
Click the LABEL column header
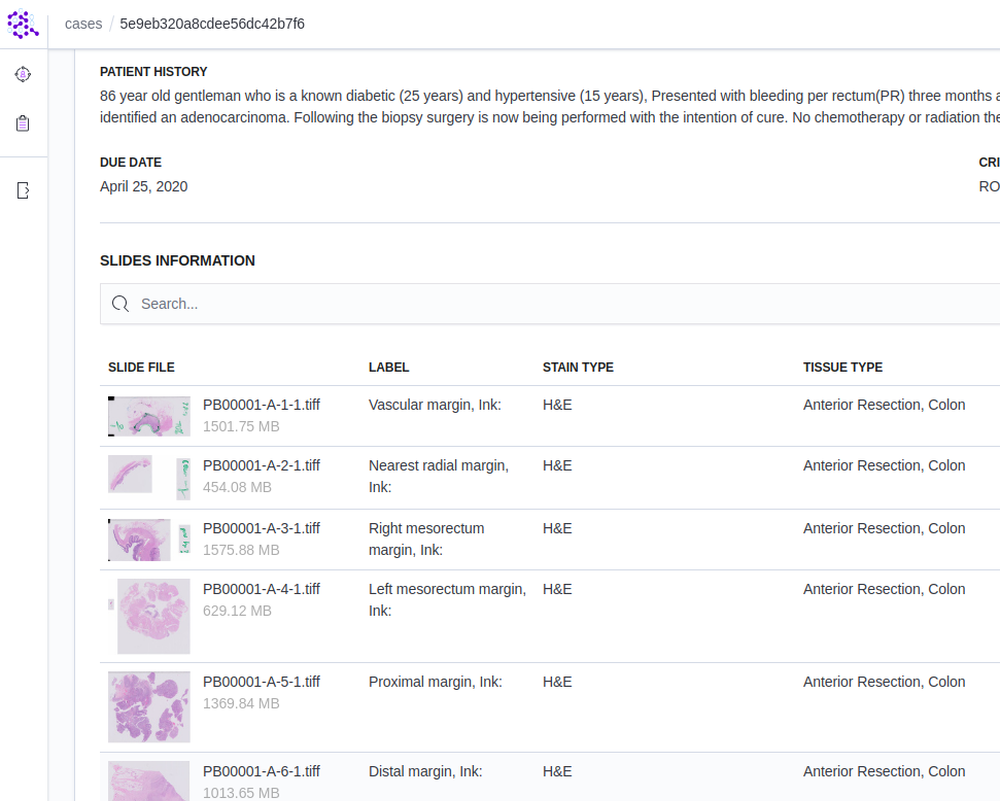pyautogui.click(x=388, y=367)
